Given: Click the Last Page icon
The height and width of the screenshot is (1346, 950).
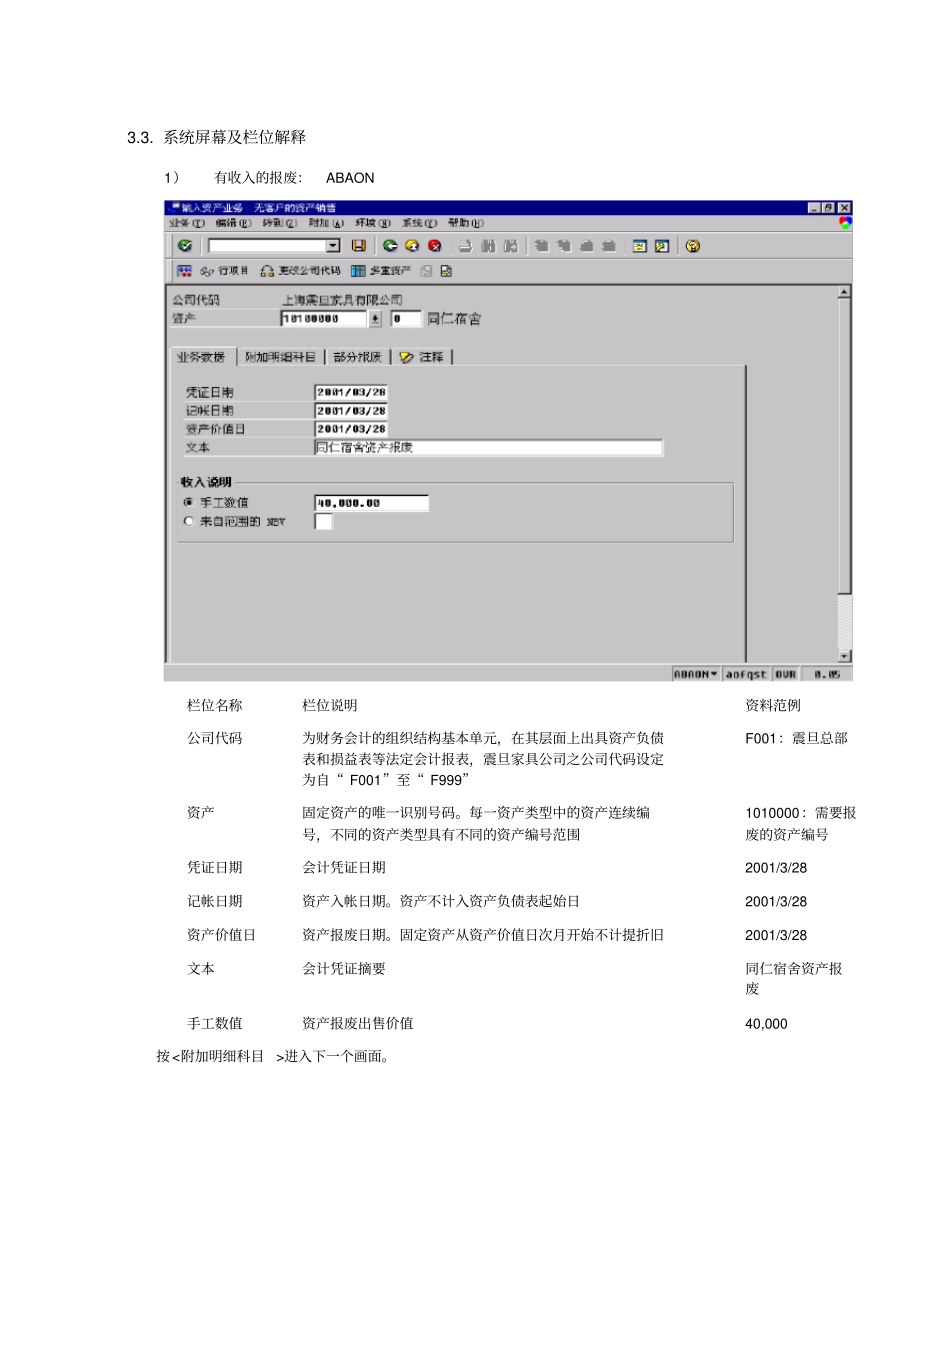Looking at the screenshot, I should pyautogui.click(x=609, y=246).
